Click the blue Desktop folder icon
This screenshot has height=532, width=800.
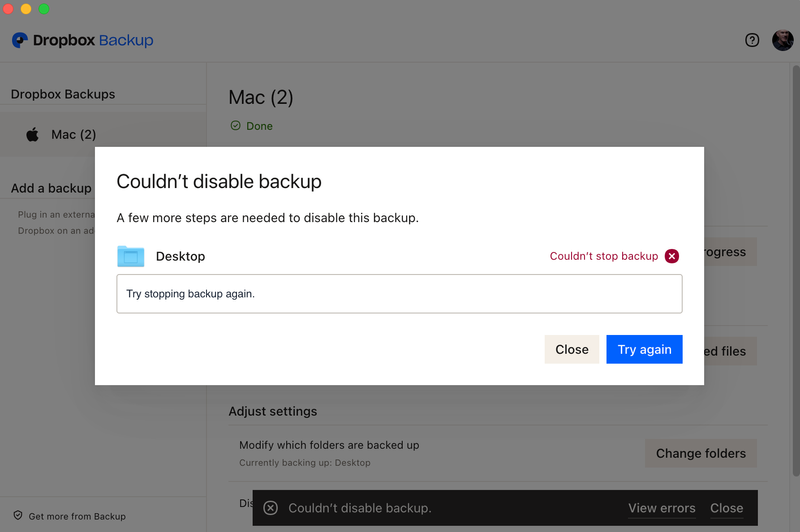click(x=131, y=256)
